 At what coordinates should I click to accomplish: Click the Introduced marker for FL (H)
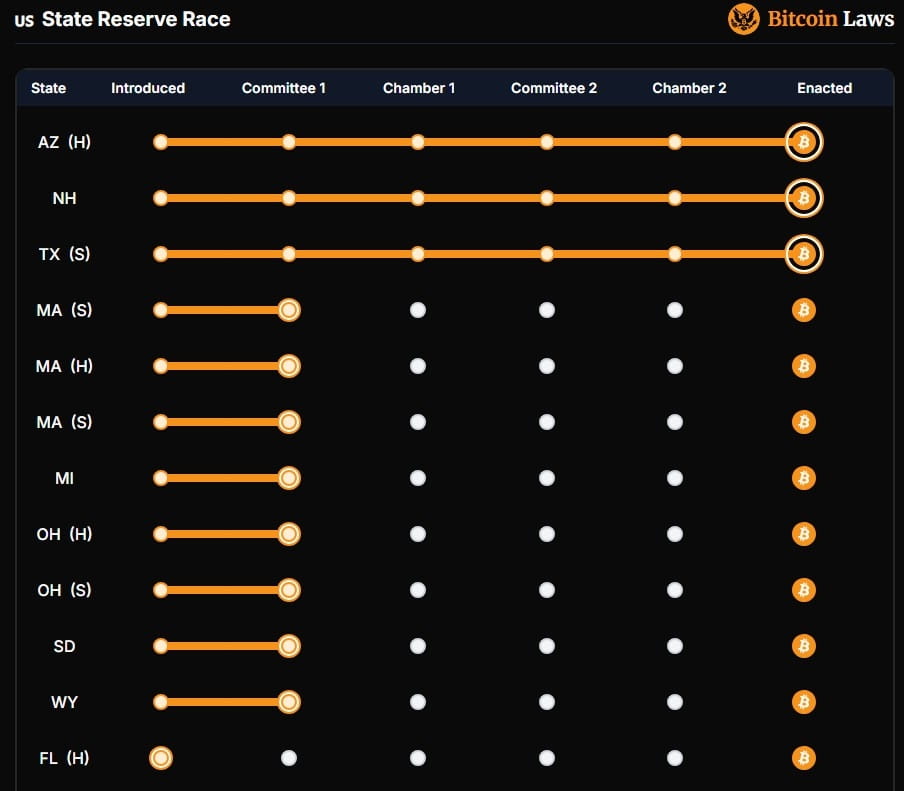tap(161, 758)
